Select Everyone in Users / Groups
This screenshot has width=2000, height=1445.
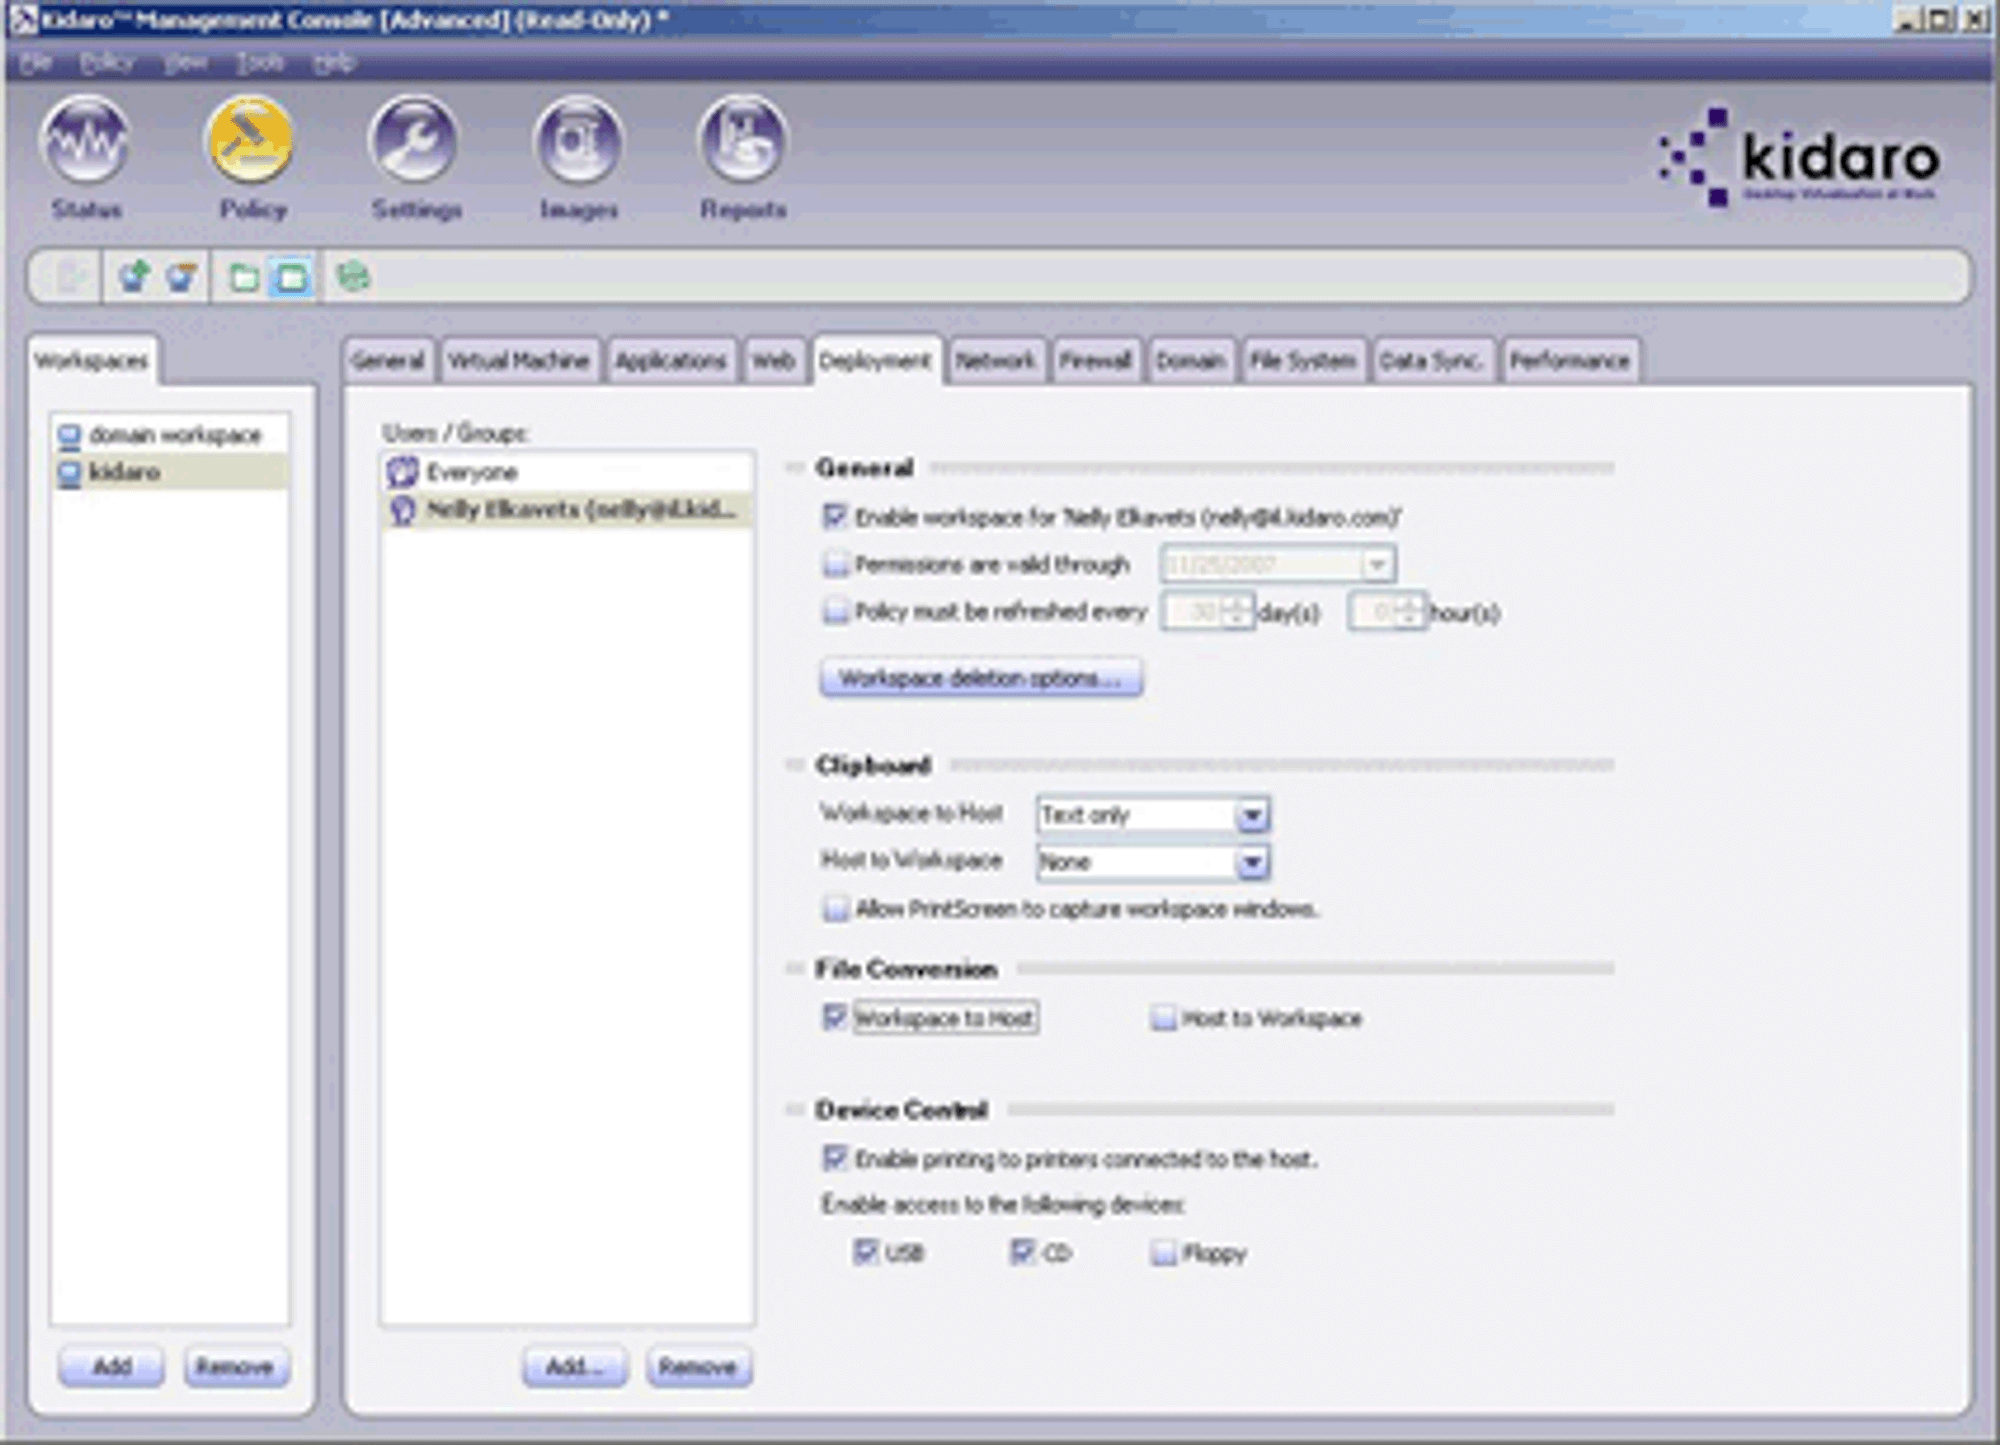point(567,472)
